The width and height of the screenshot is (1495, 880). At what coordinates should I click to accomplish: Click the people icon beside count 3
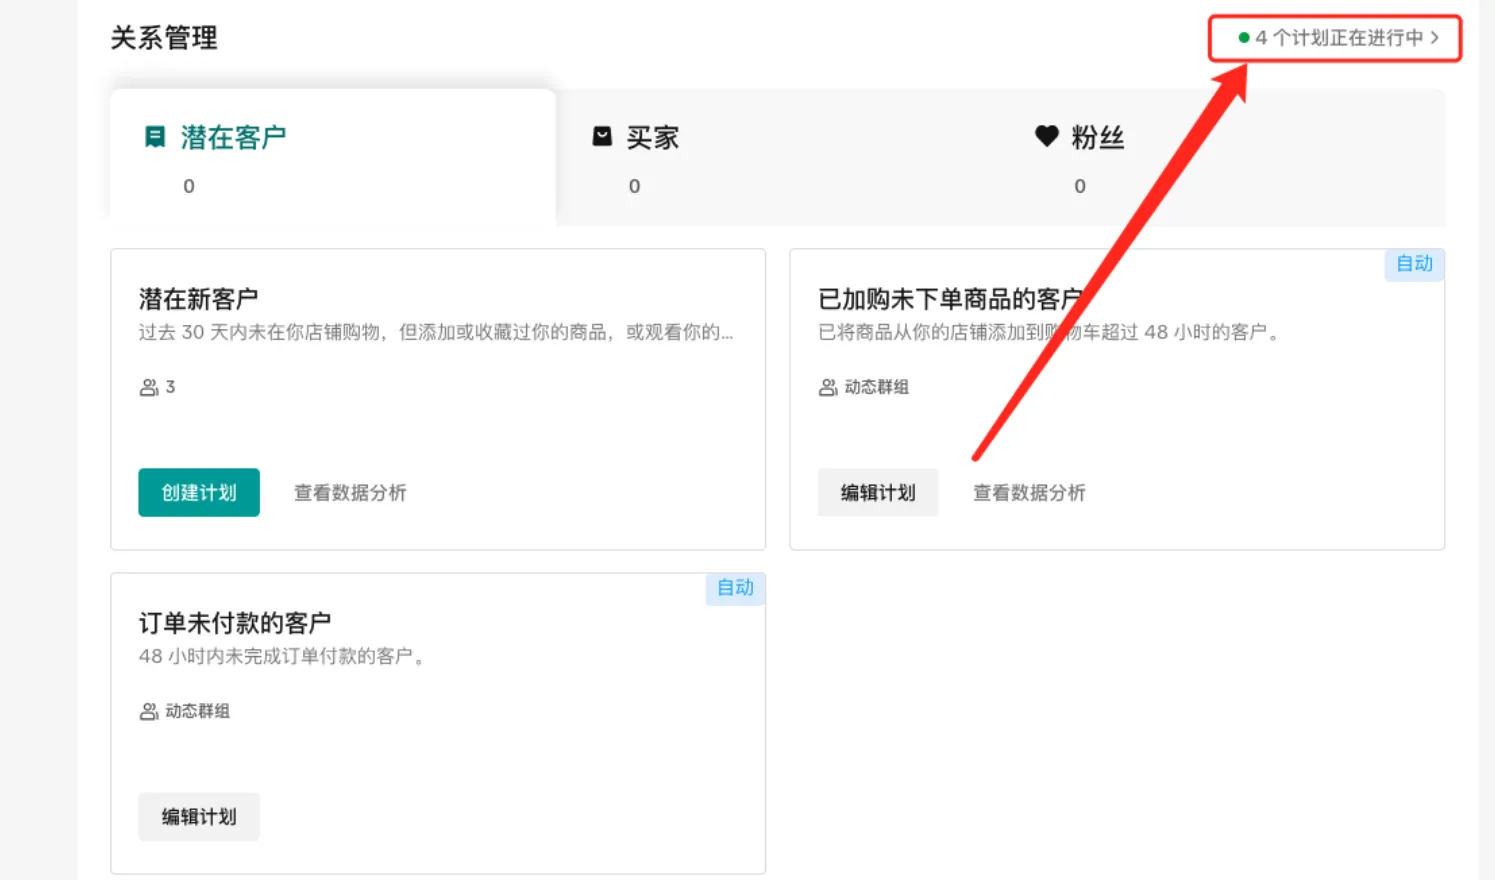(x=149, y=387)
